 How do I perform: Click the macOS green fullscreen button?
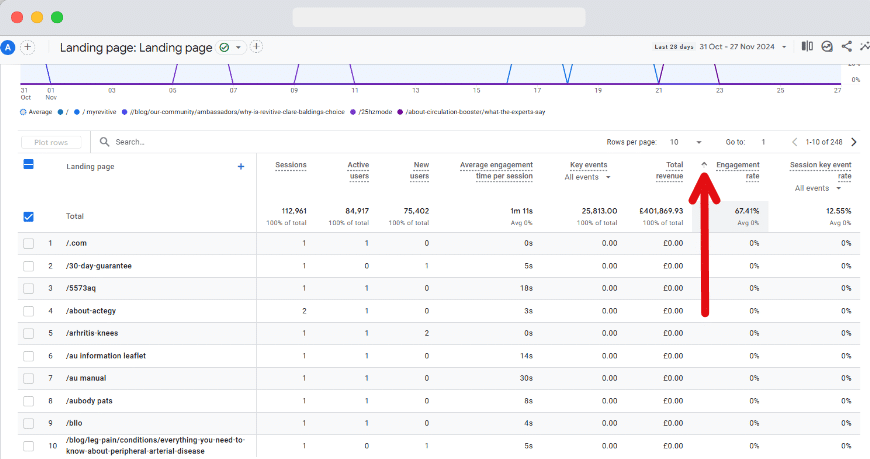click(x=57, y=17)
